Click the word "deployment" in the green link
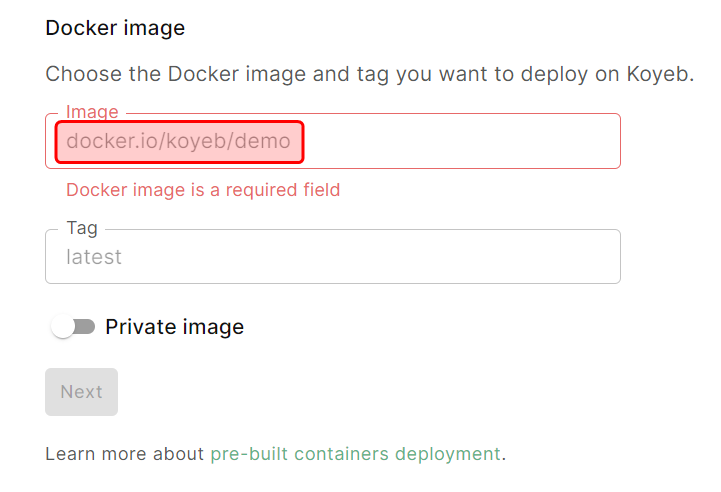Viewport: 721px width, 492px height. point(447,454)
